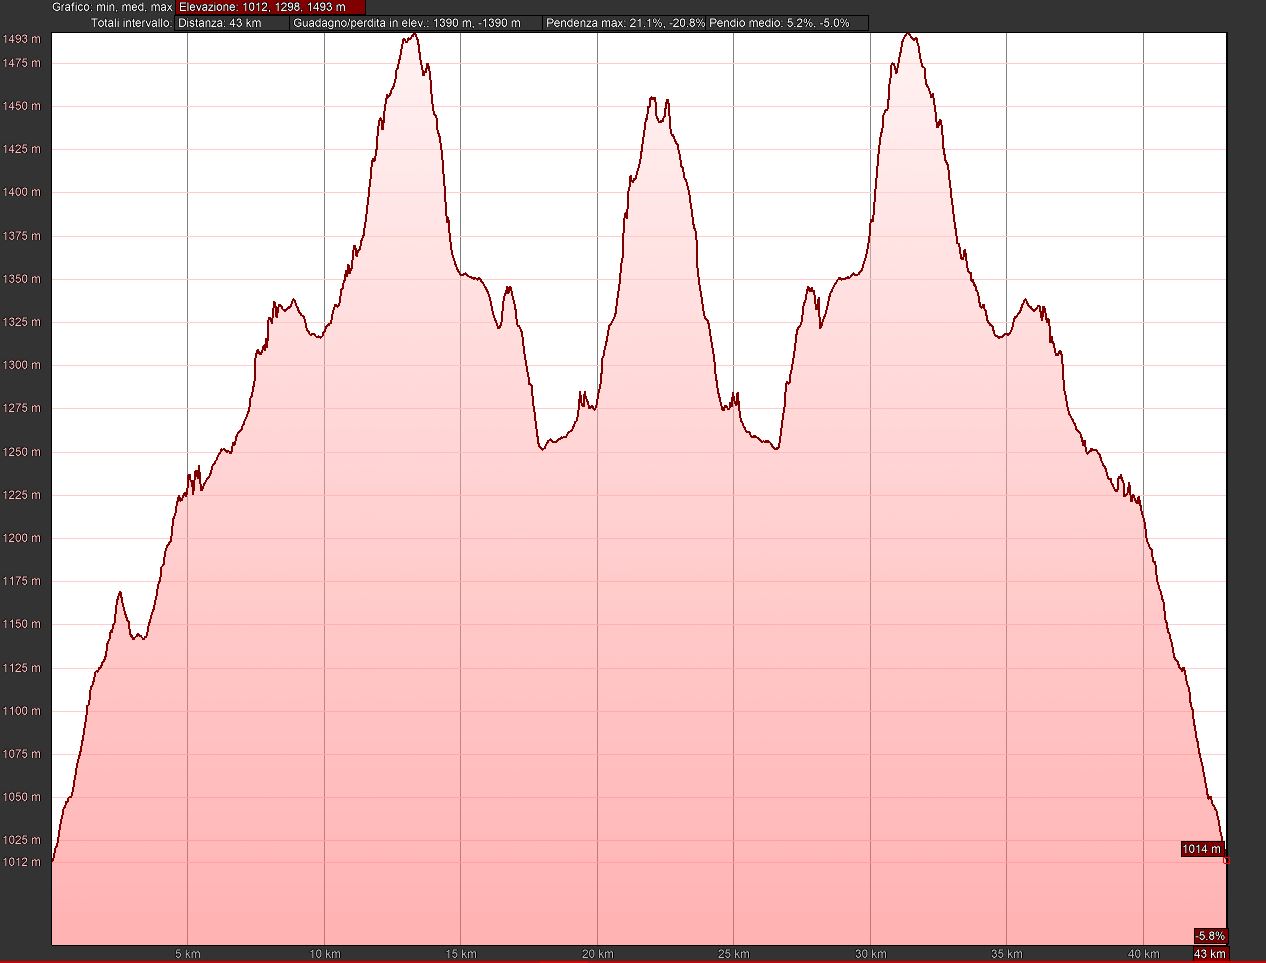Screen dimensions: 1266x963
Task: Click the Guadagno/perdita in elev. field
Action: tap(416, 23)
